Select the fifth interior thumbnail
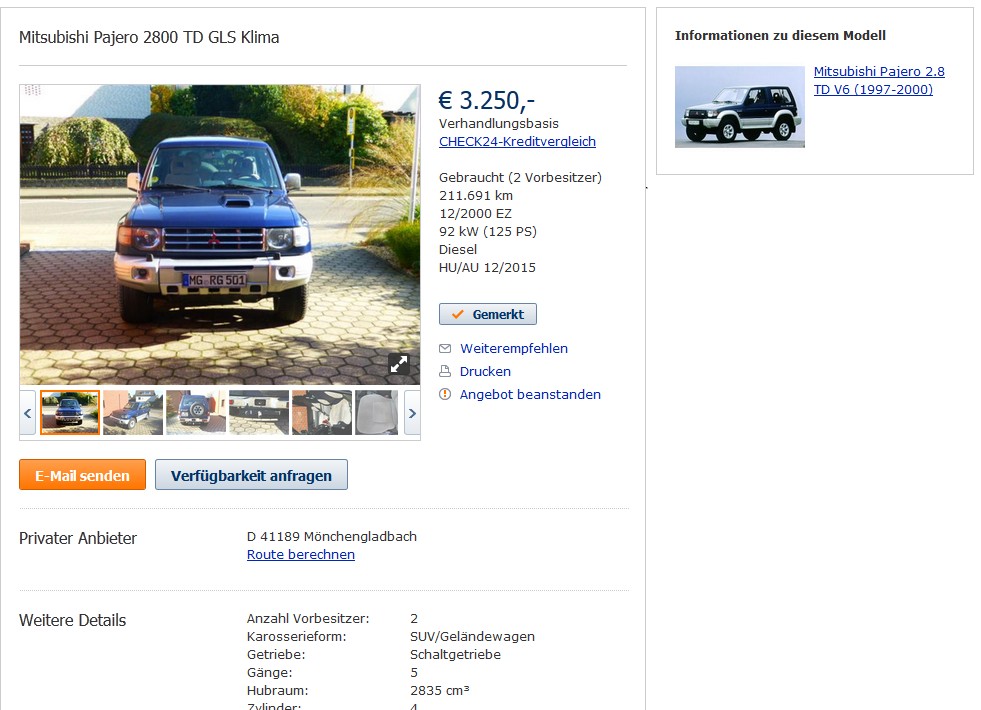Screen dimensions: 981x710 click(x=322, y=413)
